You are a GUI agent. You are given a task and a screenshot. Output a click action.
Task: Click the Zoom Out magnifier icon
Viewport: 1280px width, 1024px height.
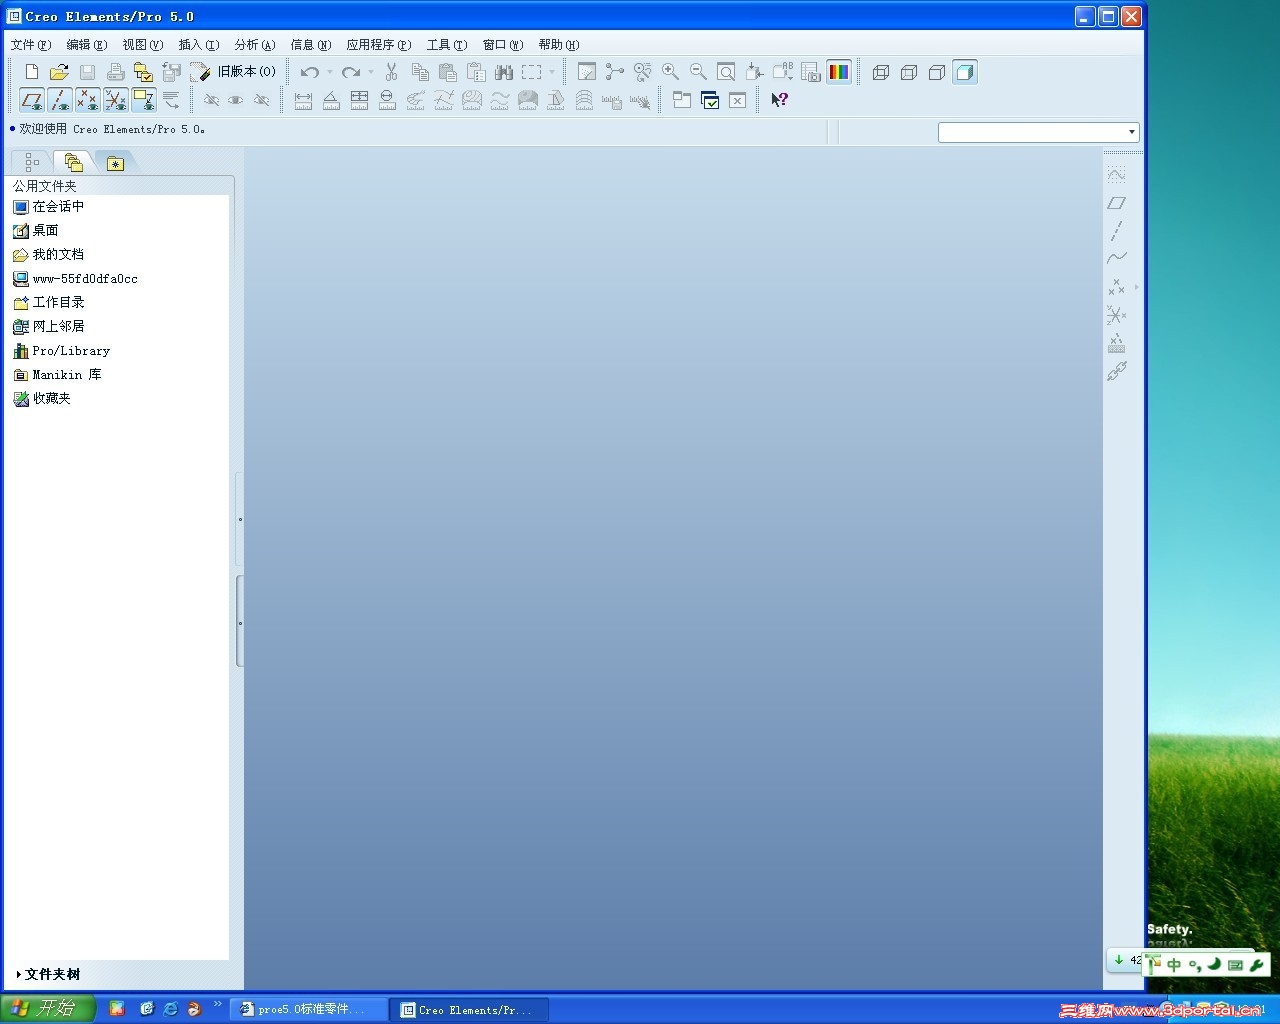click(699, 72)
